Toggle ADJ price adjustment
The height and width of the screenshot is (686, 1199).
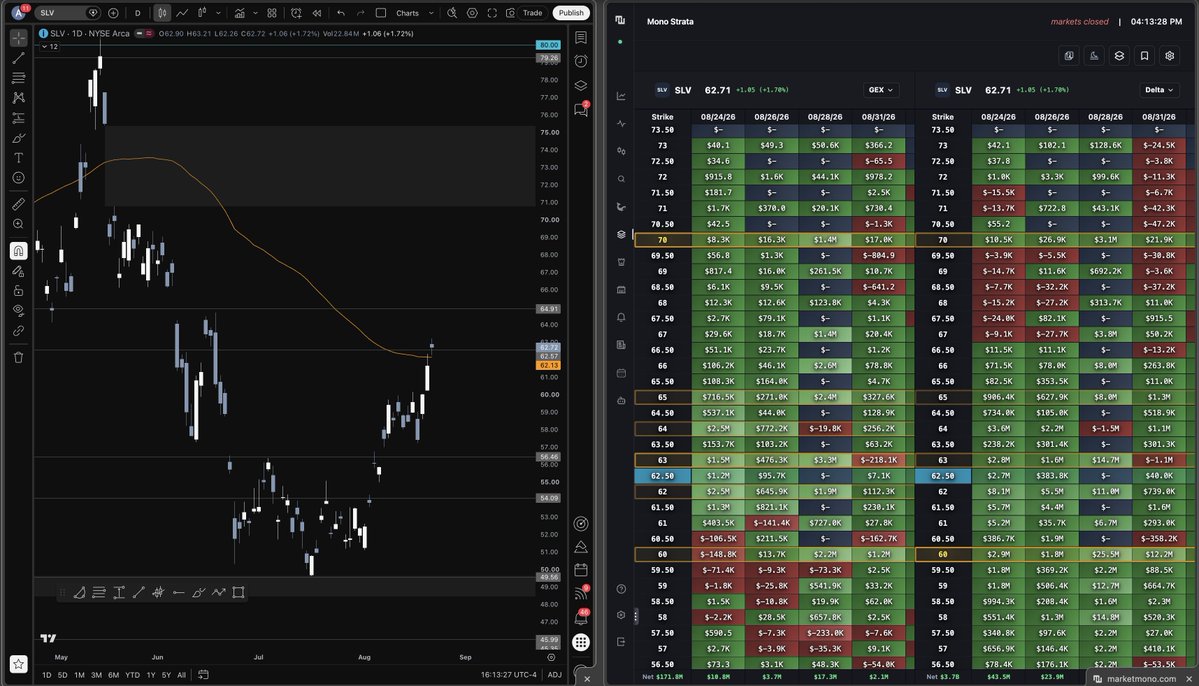point(554,675)
